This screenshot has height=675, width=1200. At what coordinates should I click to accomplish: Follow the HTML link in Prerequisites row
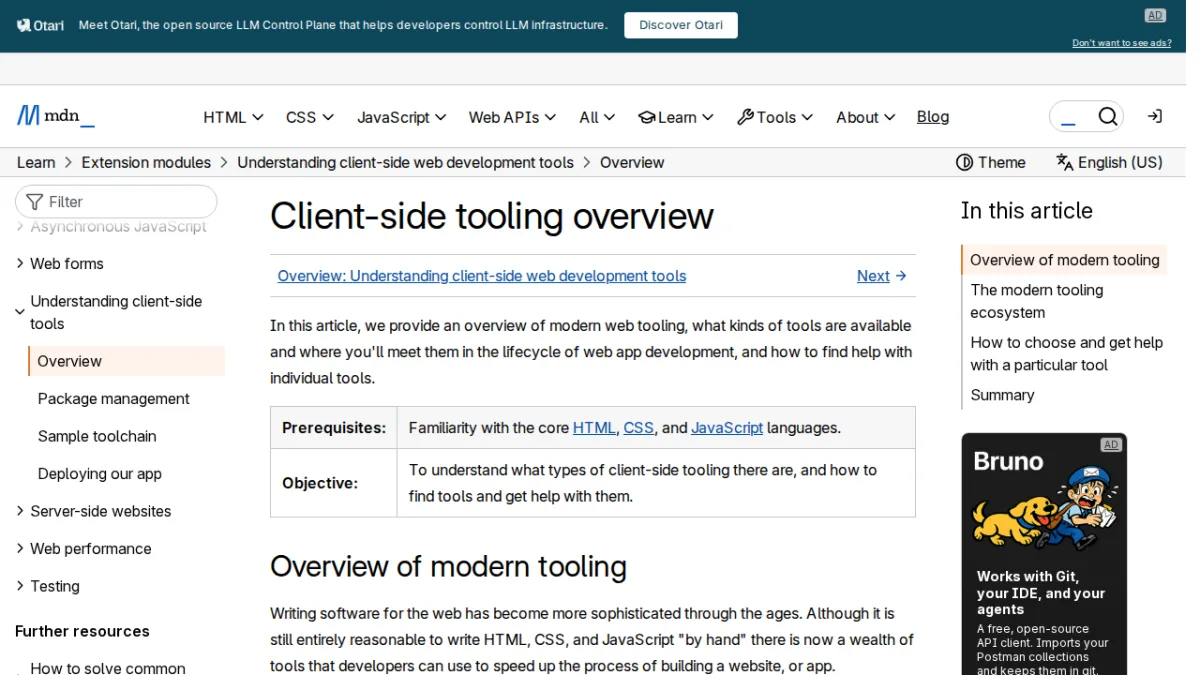[x=594, y=428]
